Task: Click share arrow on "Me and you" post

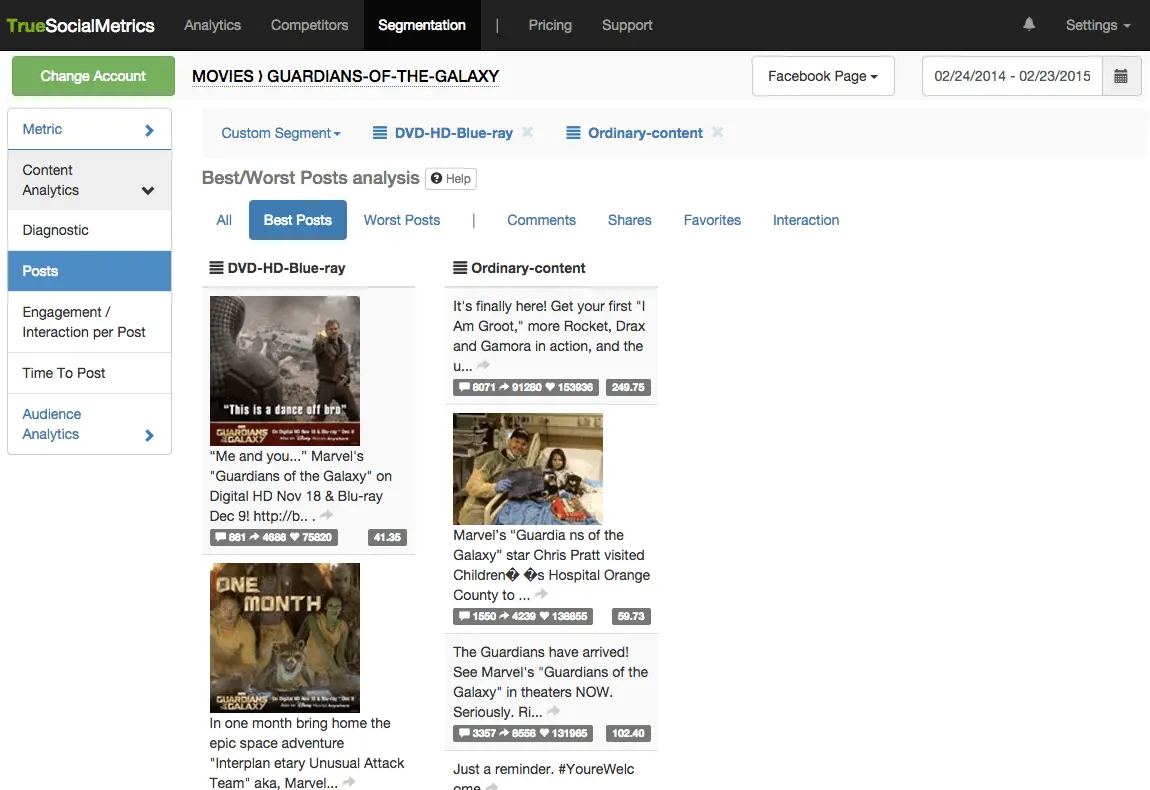Action: (x=327, y=516)
